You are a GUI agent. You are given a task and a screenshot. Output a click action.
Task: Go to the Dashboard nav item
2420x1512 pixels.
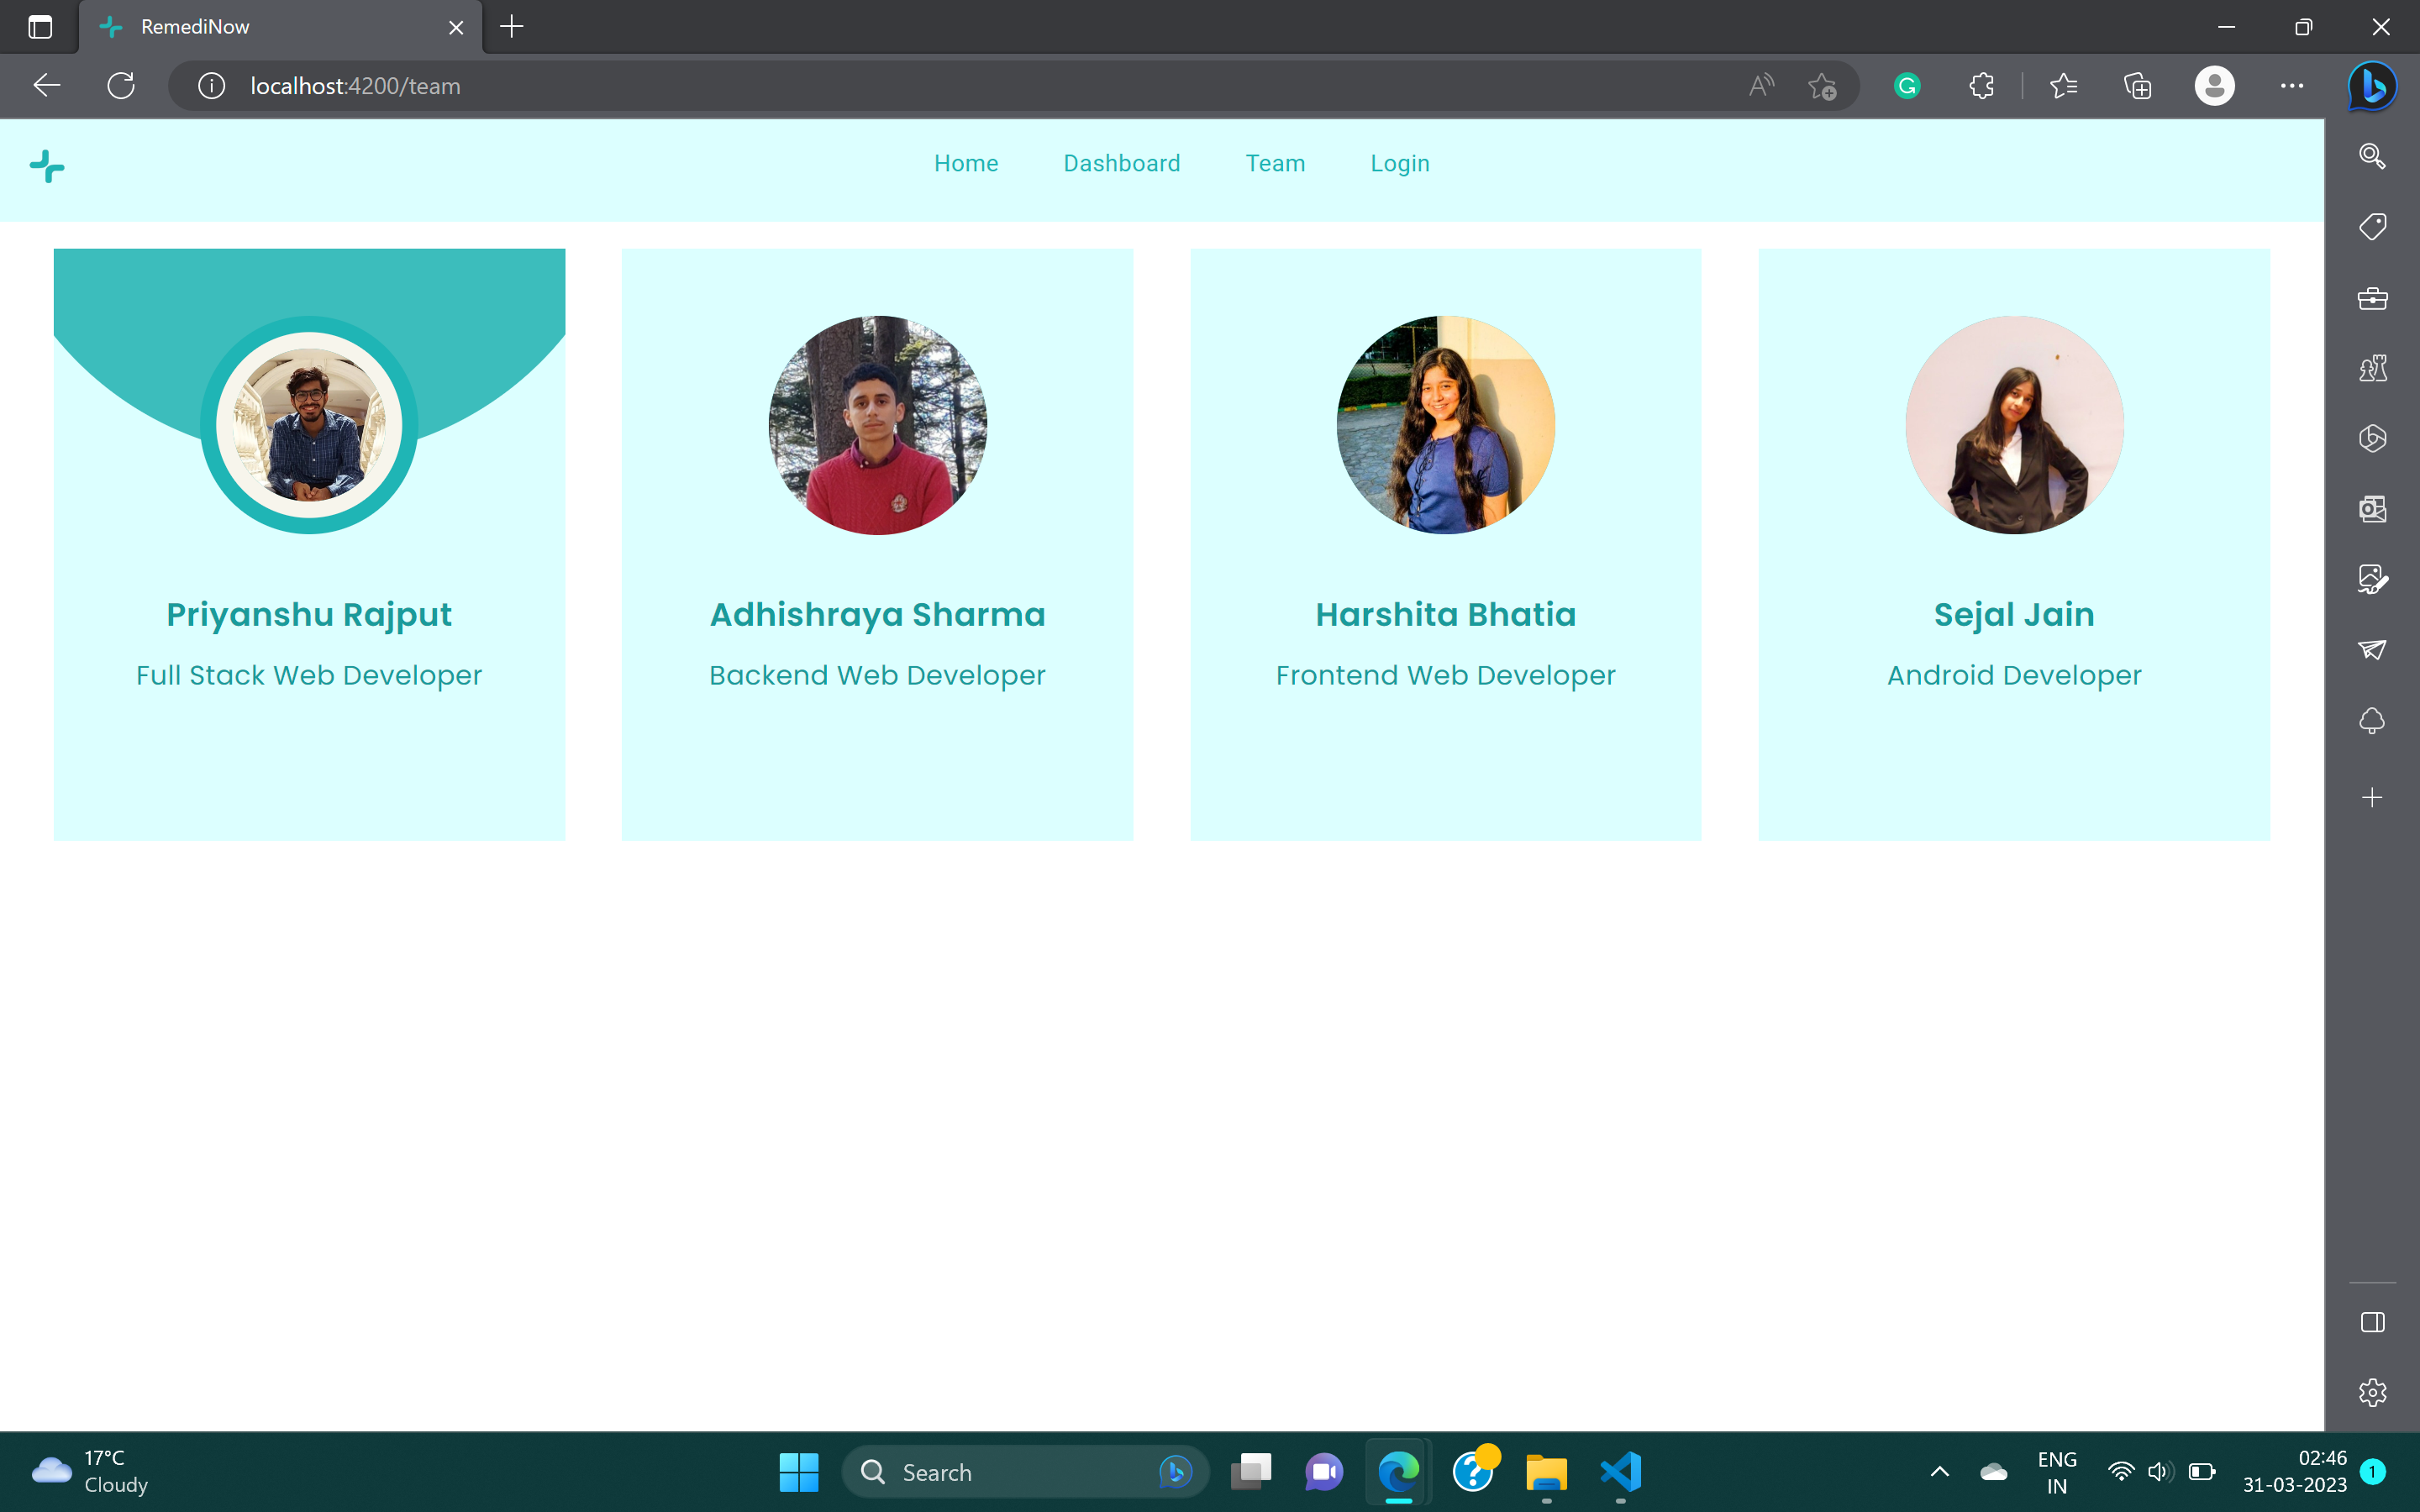pyautogui.click(x=1121, y=163)
